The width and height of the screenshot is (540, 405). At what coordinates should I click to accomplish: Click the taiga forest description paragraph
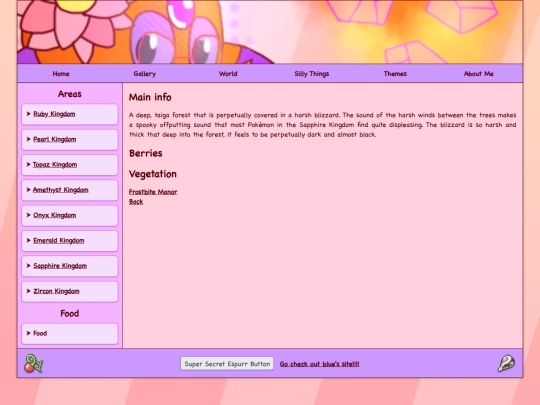322,125
